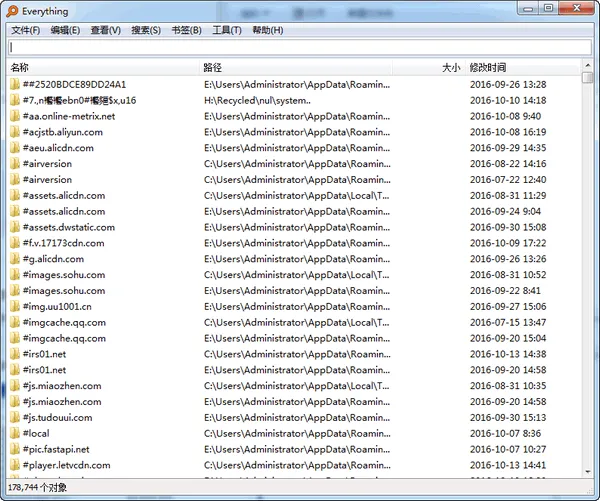Viewport: 600px width, 501px height.
Task: Click the date 2016-09-26 13:28
Action: [x=508, y=84]
